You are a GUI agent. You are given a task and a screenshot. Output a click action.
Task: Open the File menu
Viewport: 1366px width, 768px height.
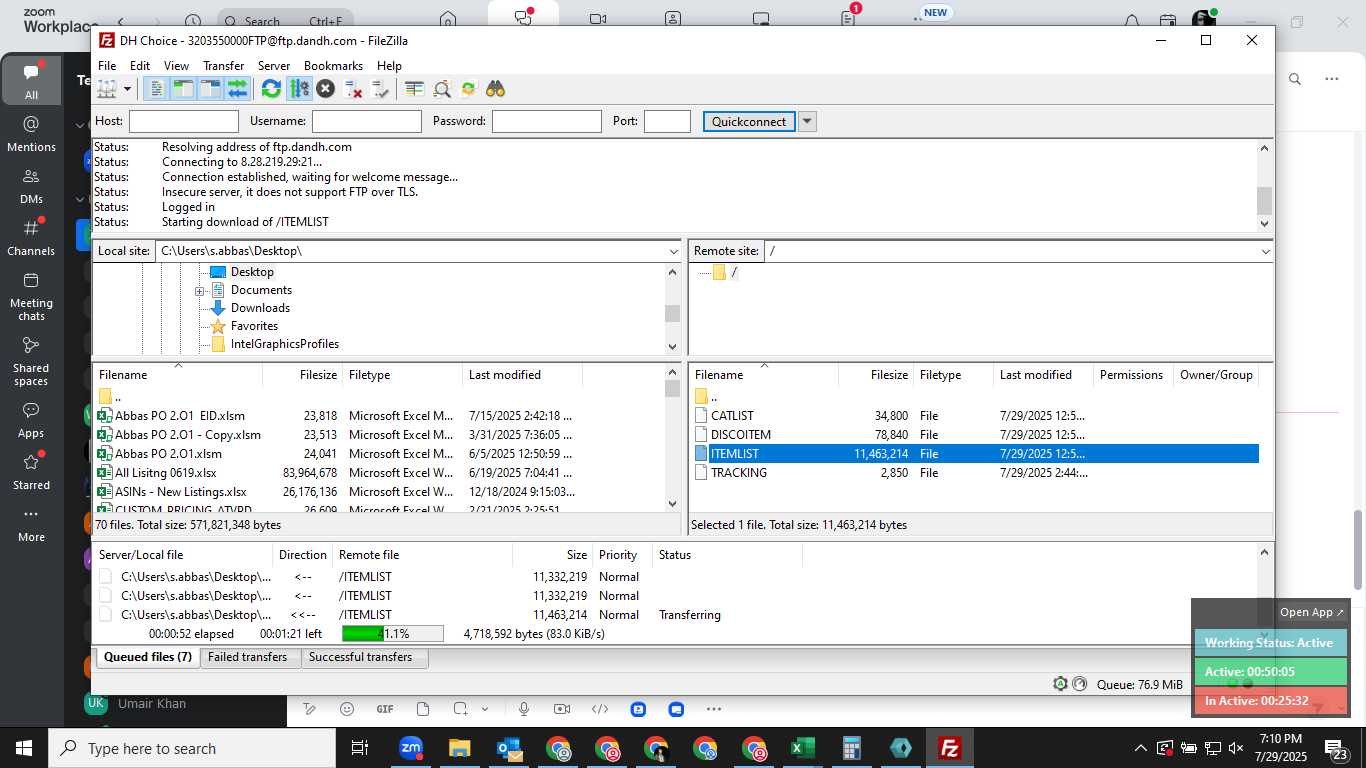tap(107, 66)
